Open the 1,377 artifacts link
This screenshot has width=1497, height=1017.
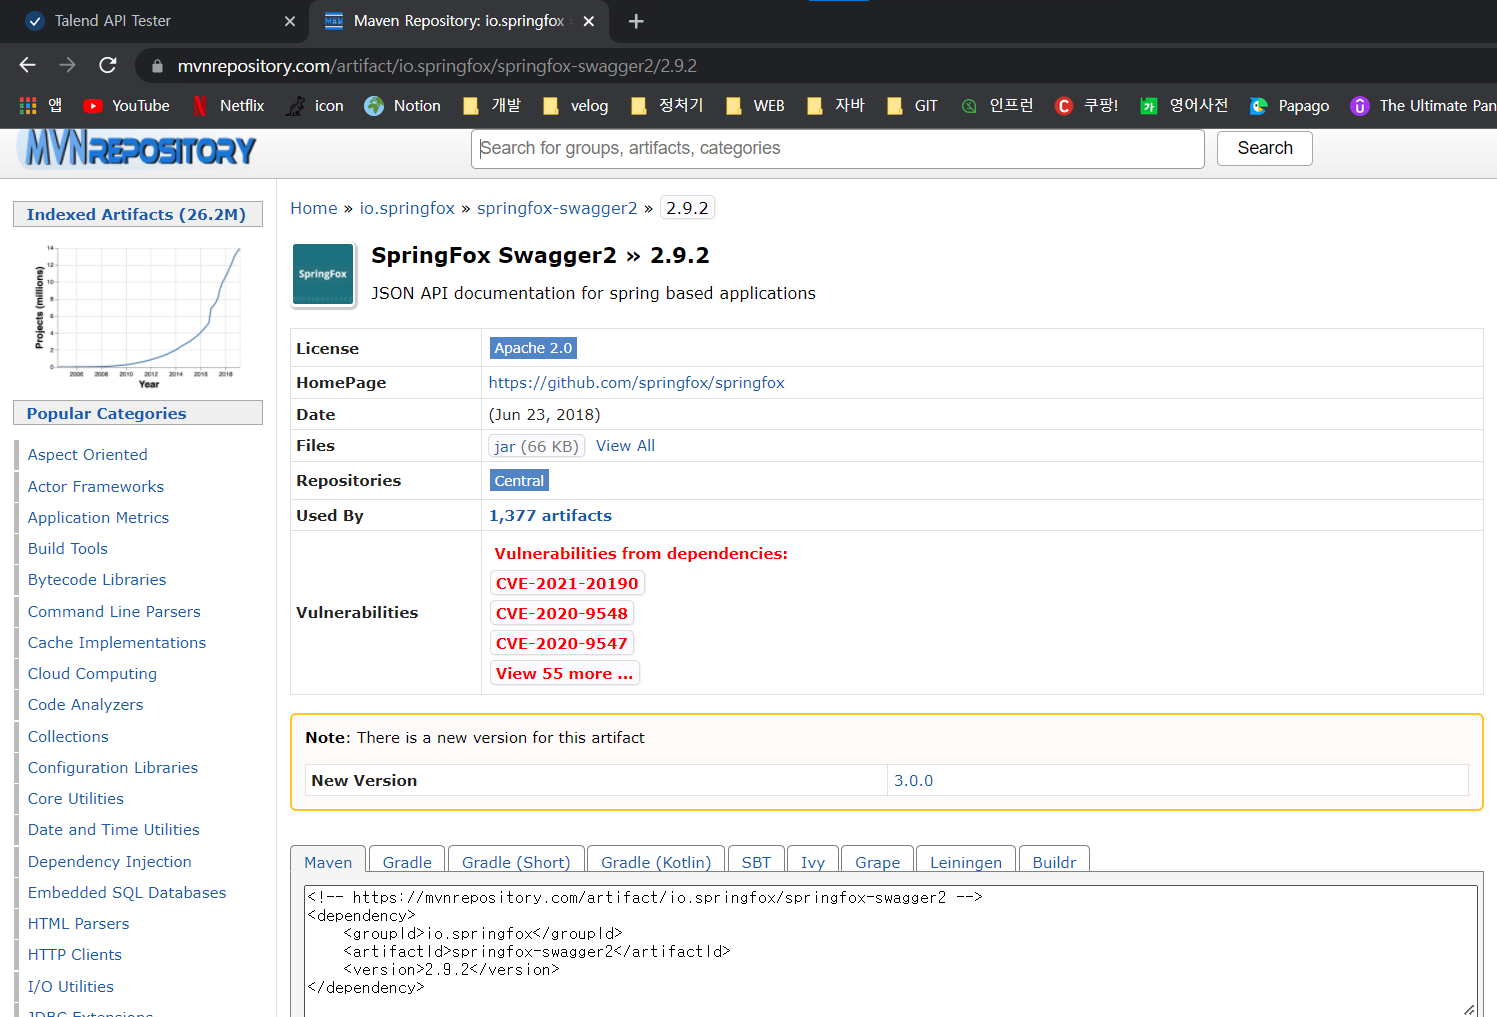pyautogui.click(x=550, y=516)
